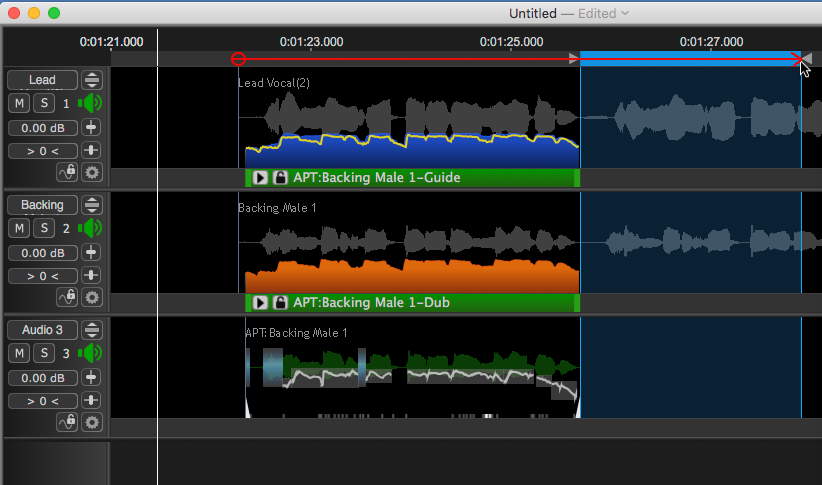Click the Lead track green speaker icon
Viewport: 822px width, 485px height.
(91, 103)
